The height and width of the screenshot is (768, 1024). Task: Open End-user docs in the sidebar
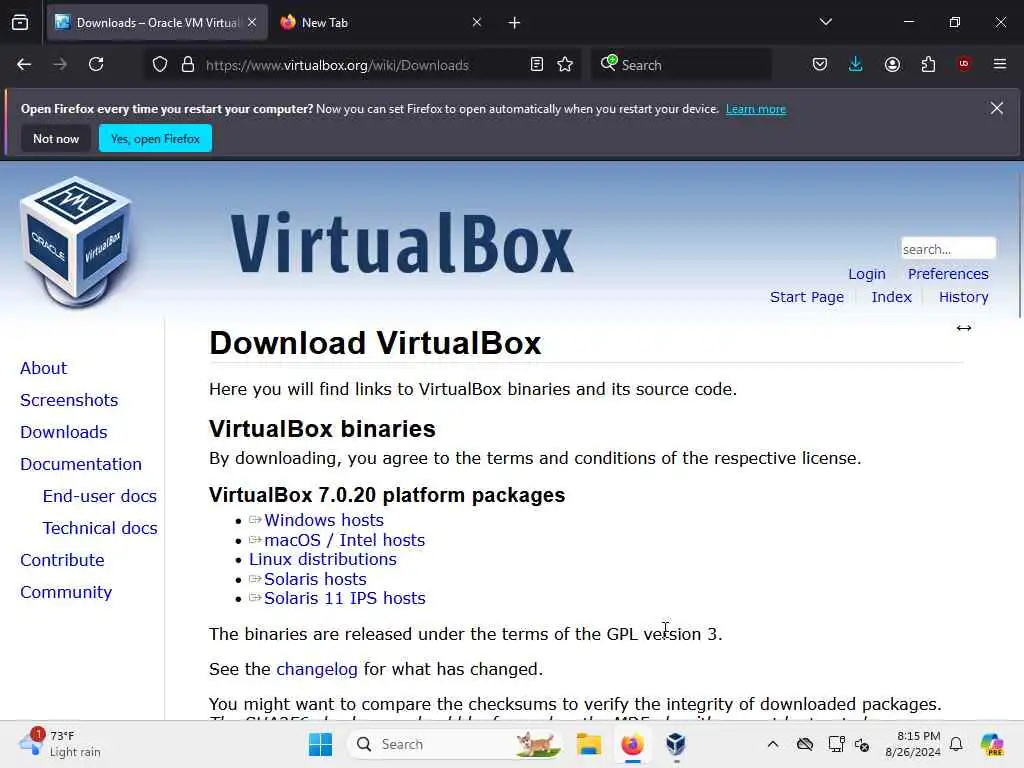click(x=100, y=496)
